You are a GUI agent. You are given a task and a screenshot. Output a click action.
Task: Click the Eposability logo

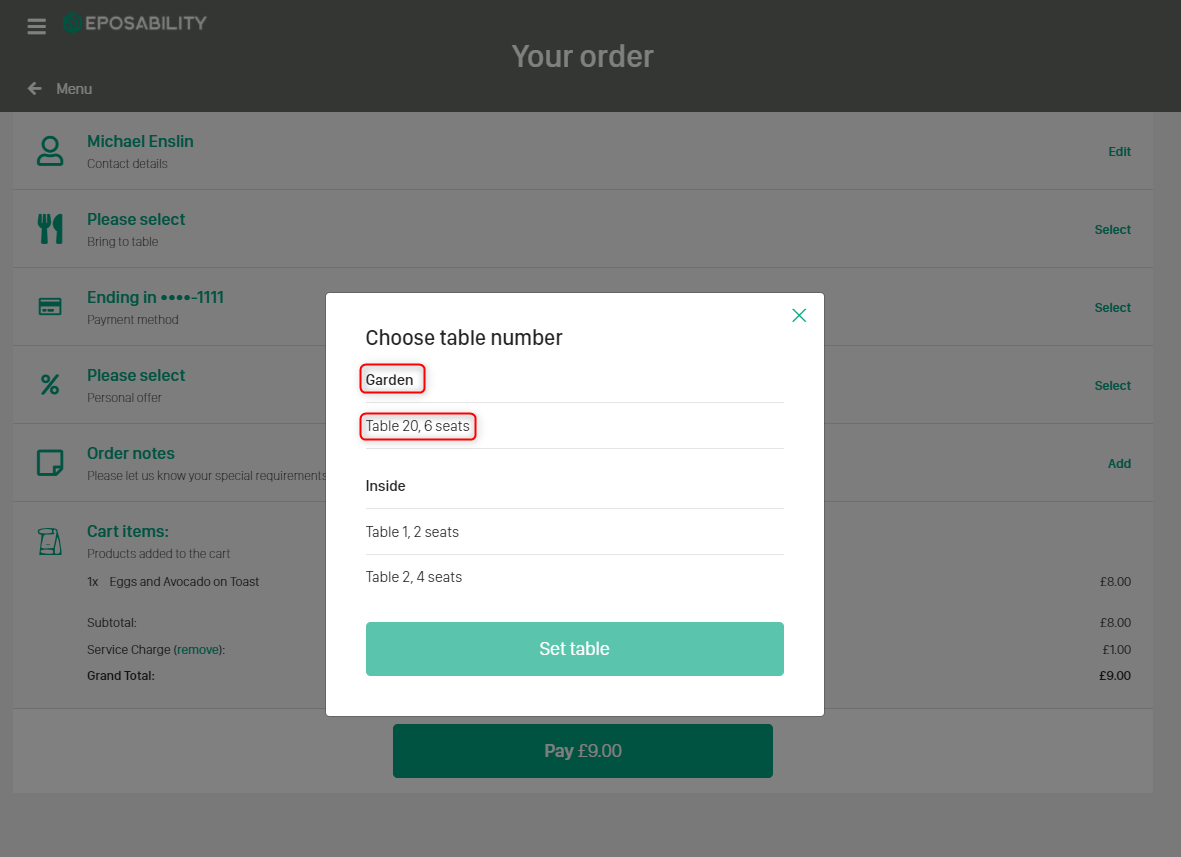(135, 22)
